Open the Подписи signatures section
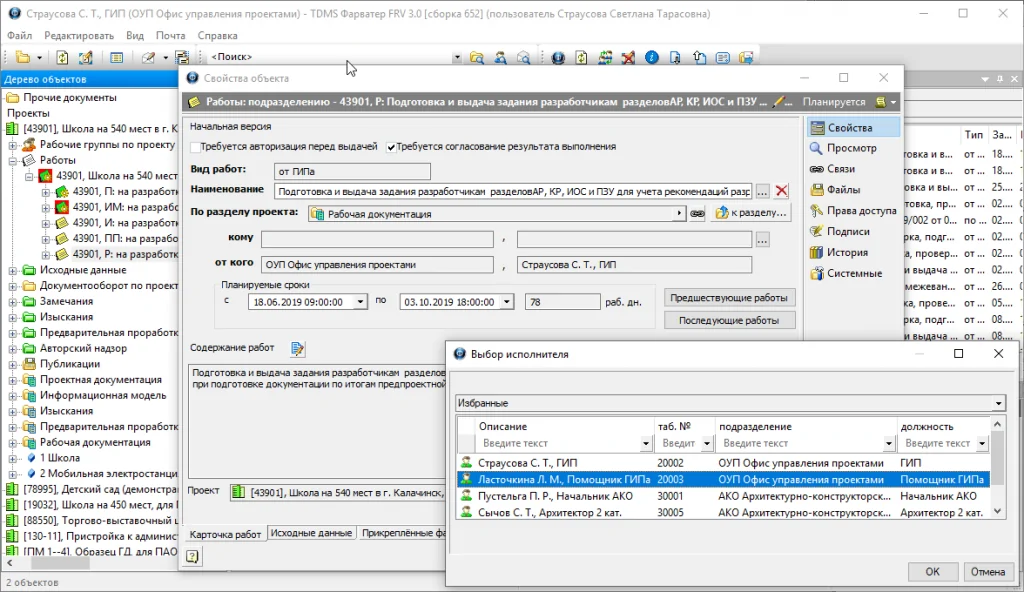This screenshot has height=592, width=1024. pyautogui.click(x=847, y=232)
